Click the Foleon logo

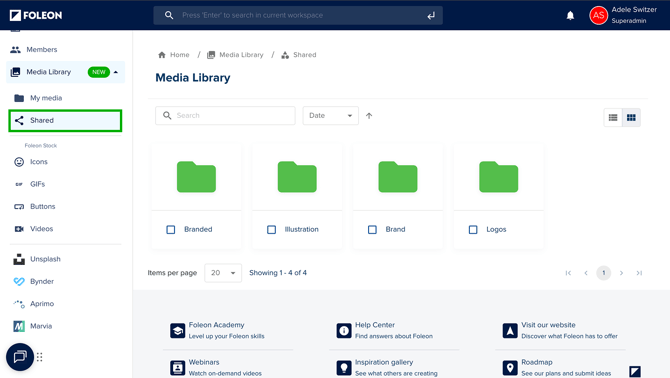(x=36, y=15)
